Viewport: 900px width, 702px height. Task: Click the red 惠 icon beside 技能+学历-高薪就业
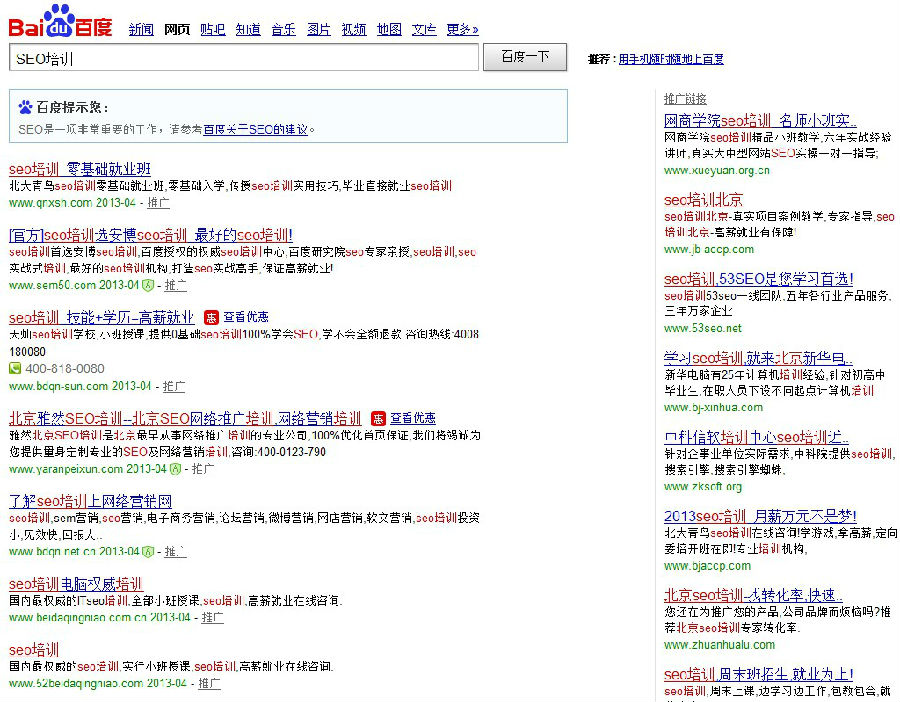click(x=211, y=317)
